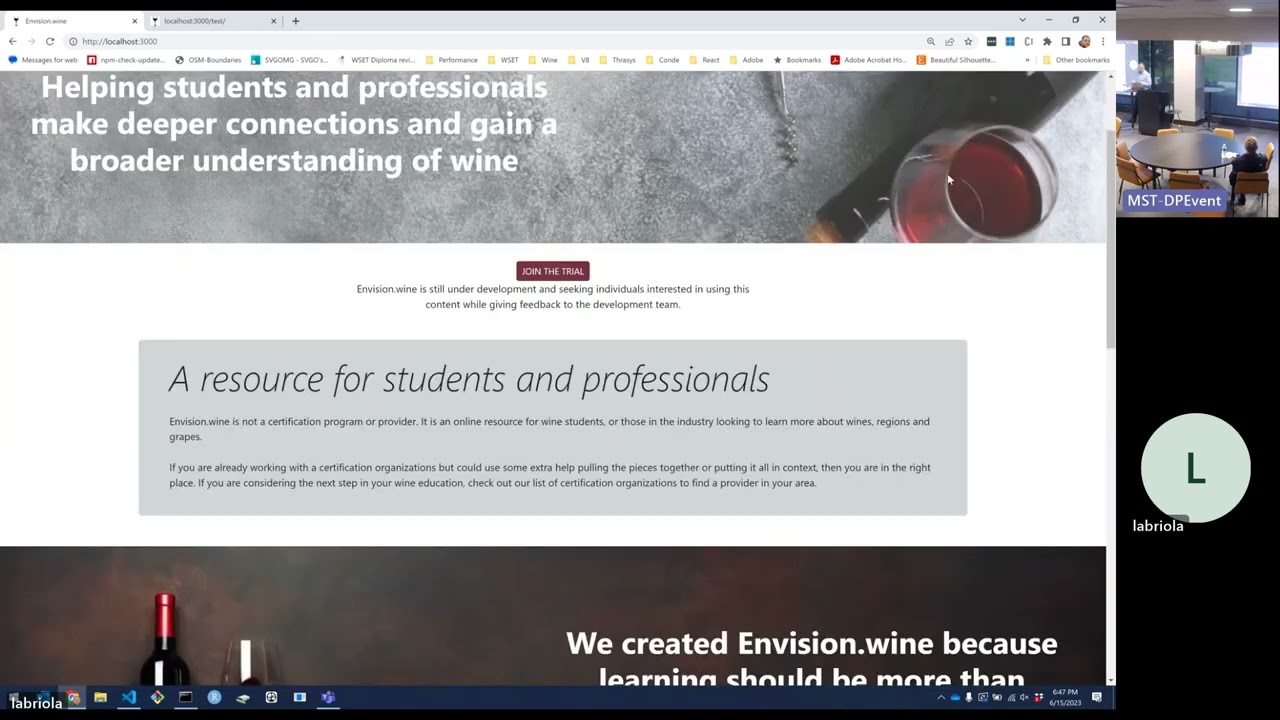Click the taskbar clock showing 6:47 PM
This screenshot has height=720, width=1280.
tap(1065, 697)
